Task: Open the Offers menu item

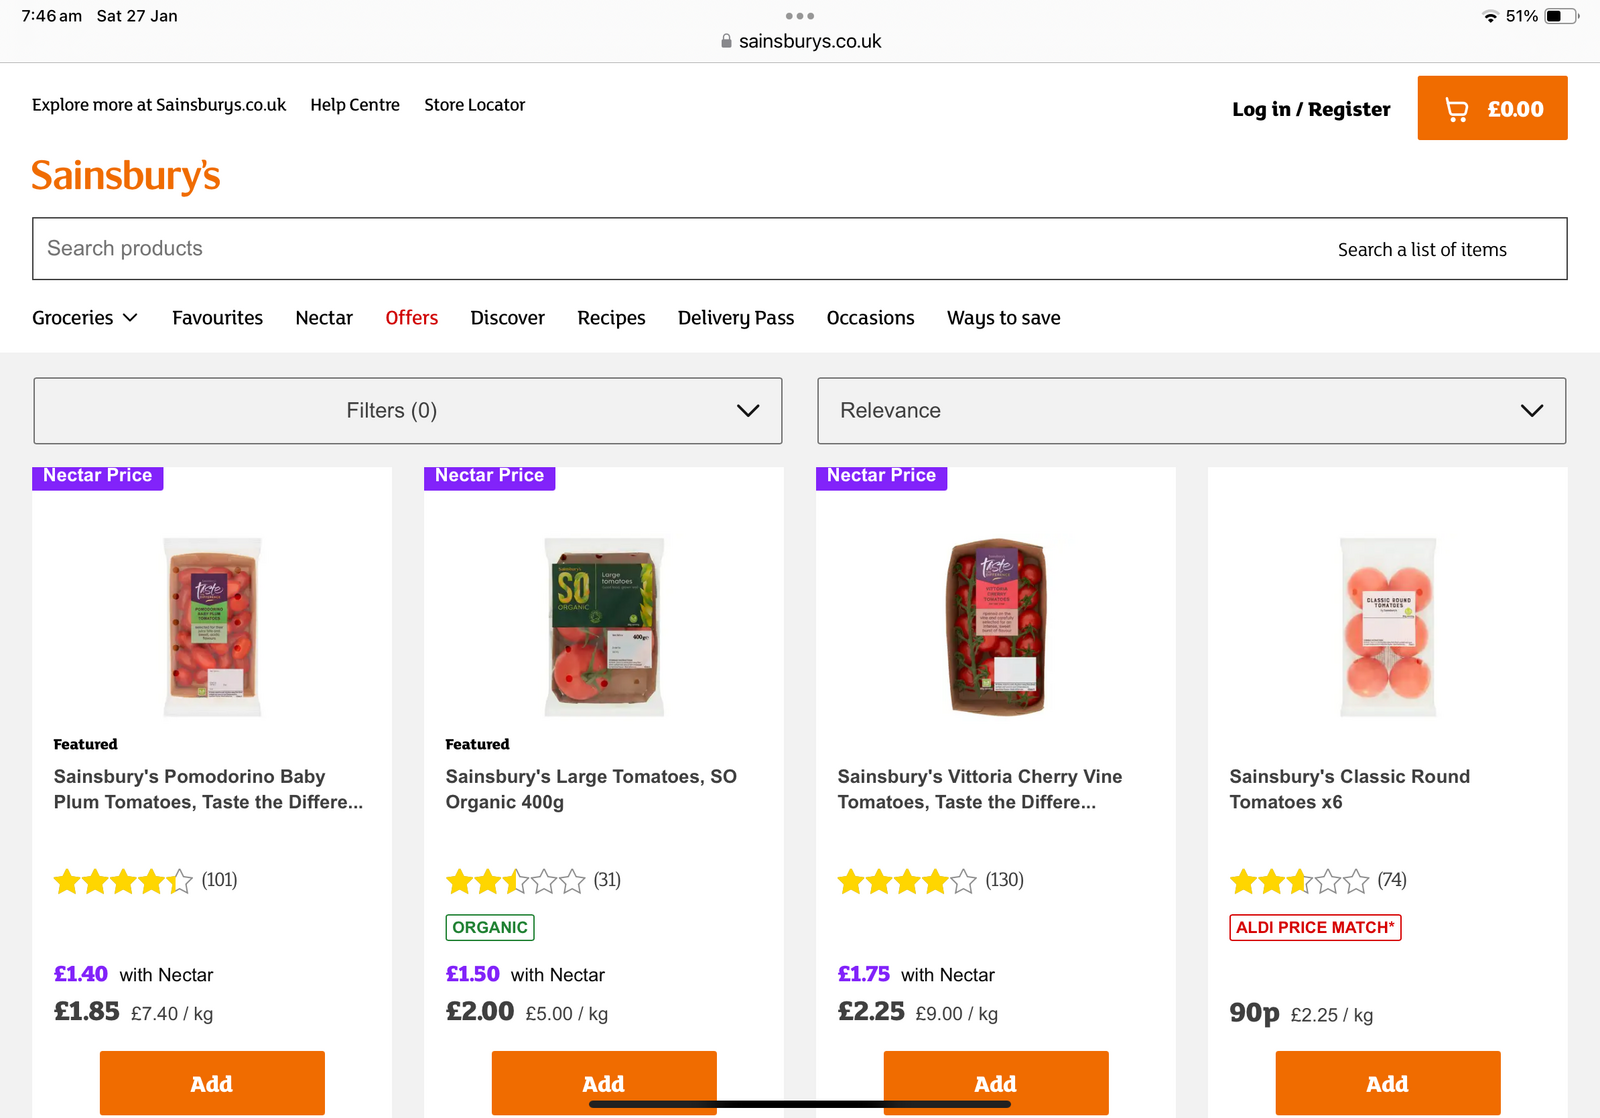Action: [412, 318]
